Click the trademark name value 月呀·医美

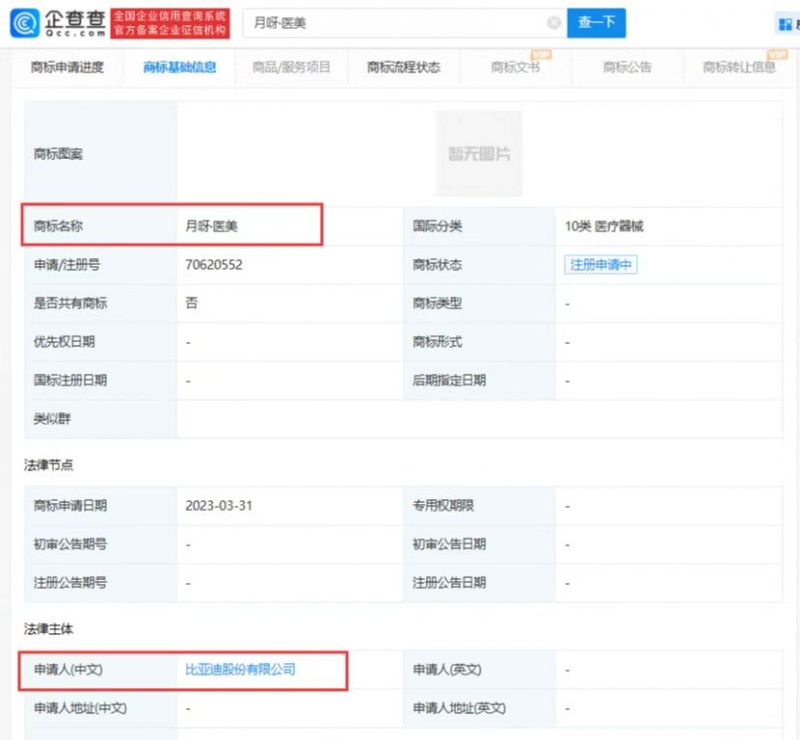point(211,226)
